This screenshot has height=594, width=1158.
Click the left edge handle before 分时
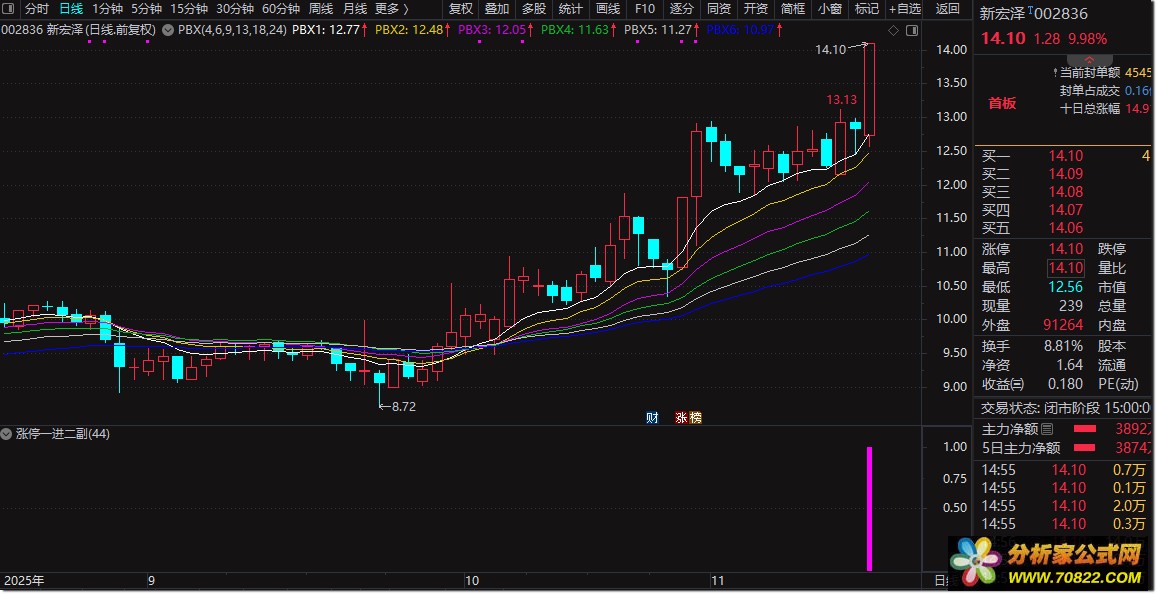pos(10,9)
